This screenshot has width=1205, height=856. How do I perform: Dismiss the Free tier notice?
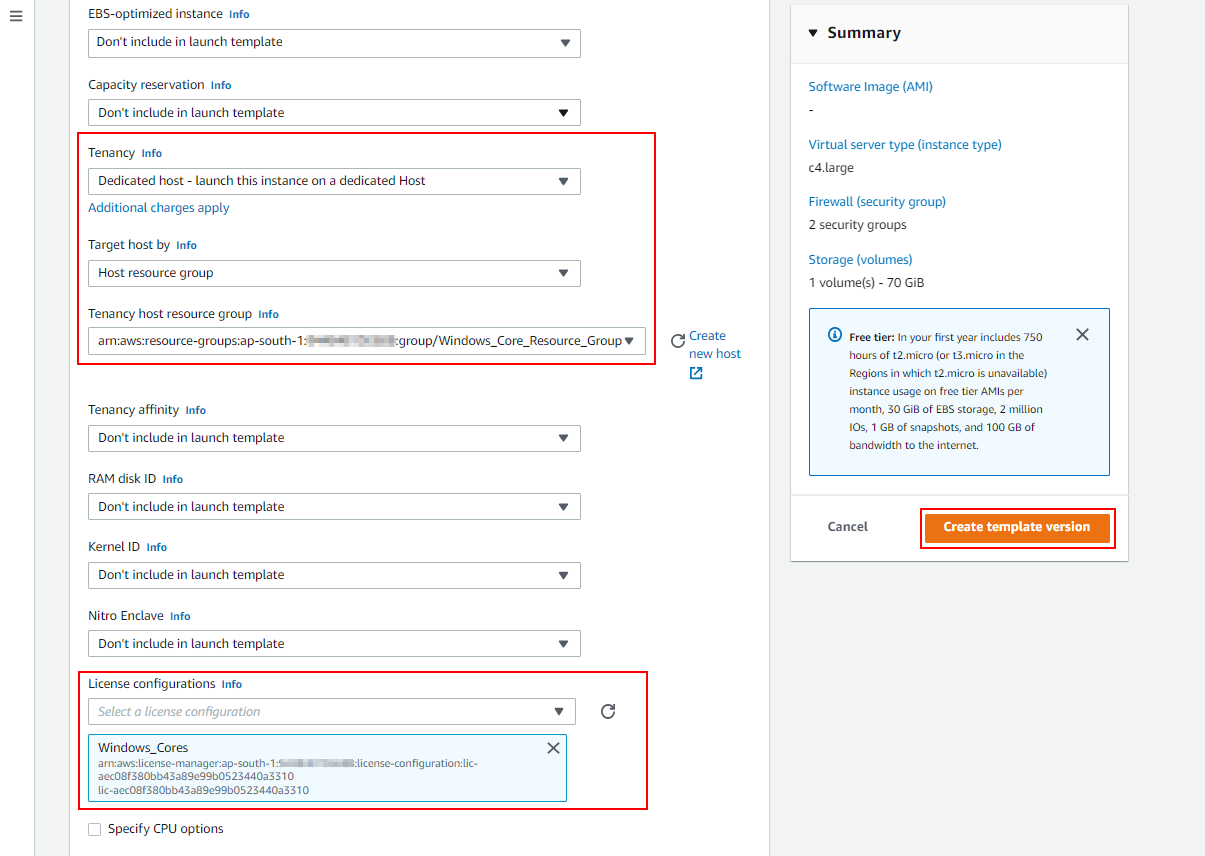(1082, 334)
